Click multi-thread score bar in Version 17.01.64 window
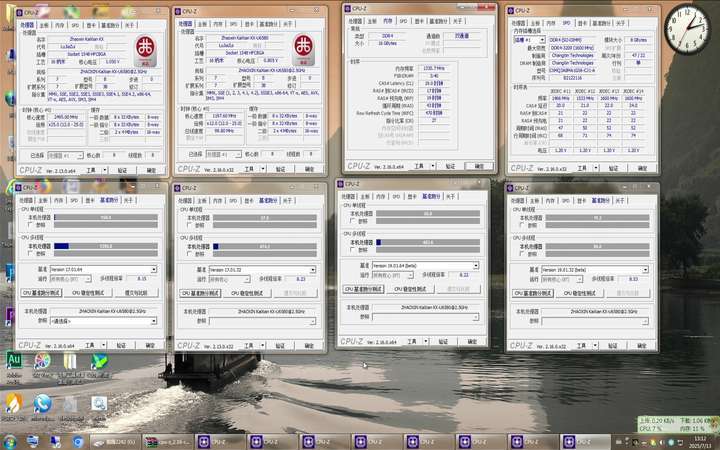Image resolution: width=720 pixels, height=450 pixels. (106, 246)
